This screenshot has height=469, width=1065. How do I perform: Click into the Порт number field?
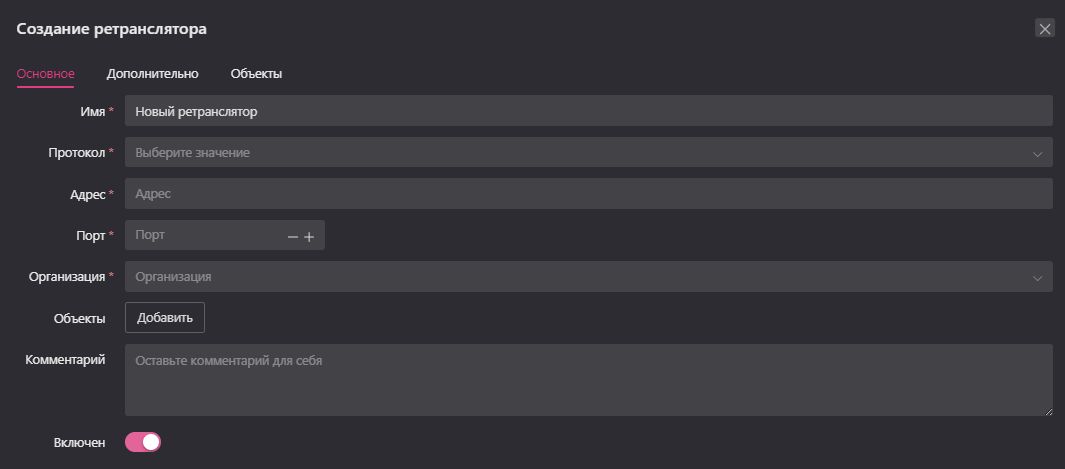[204, 236]
